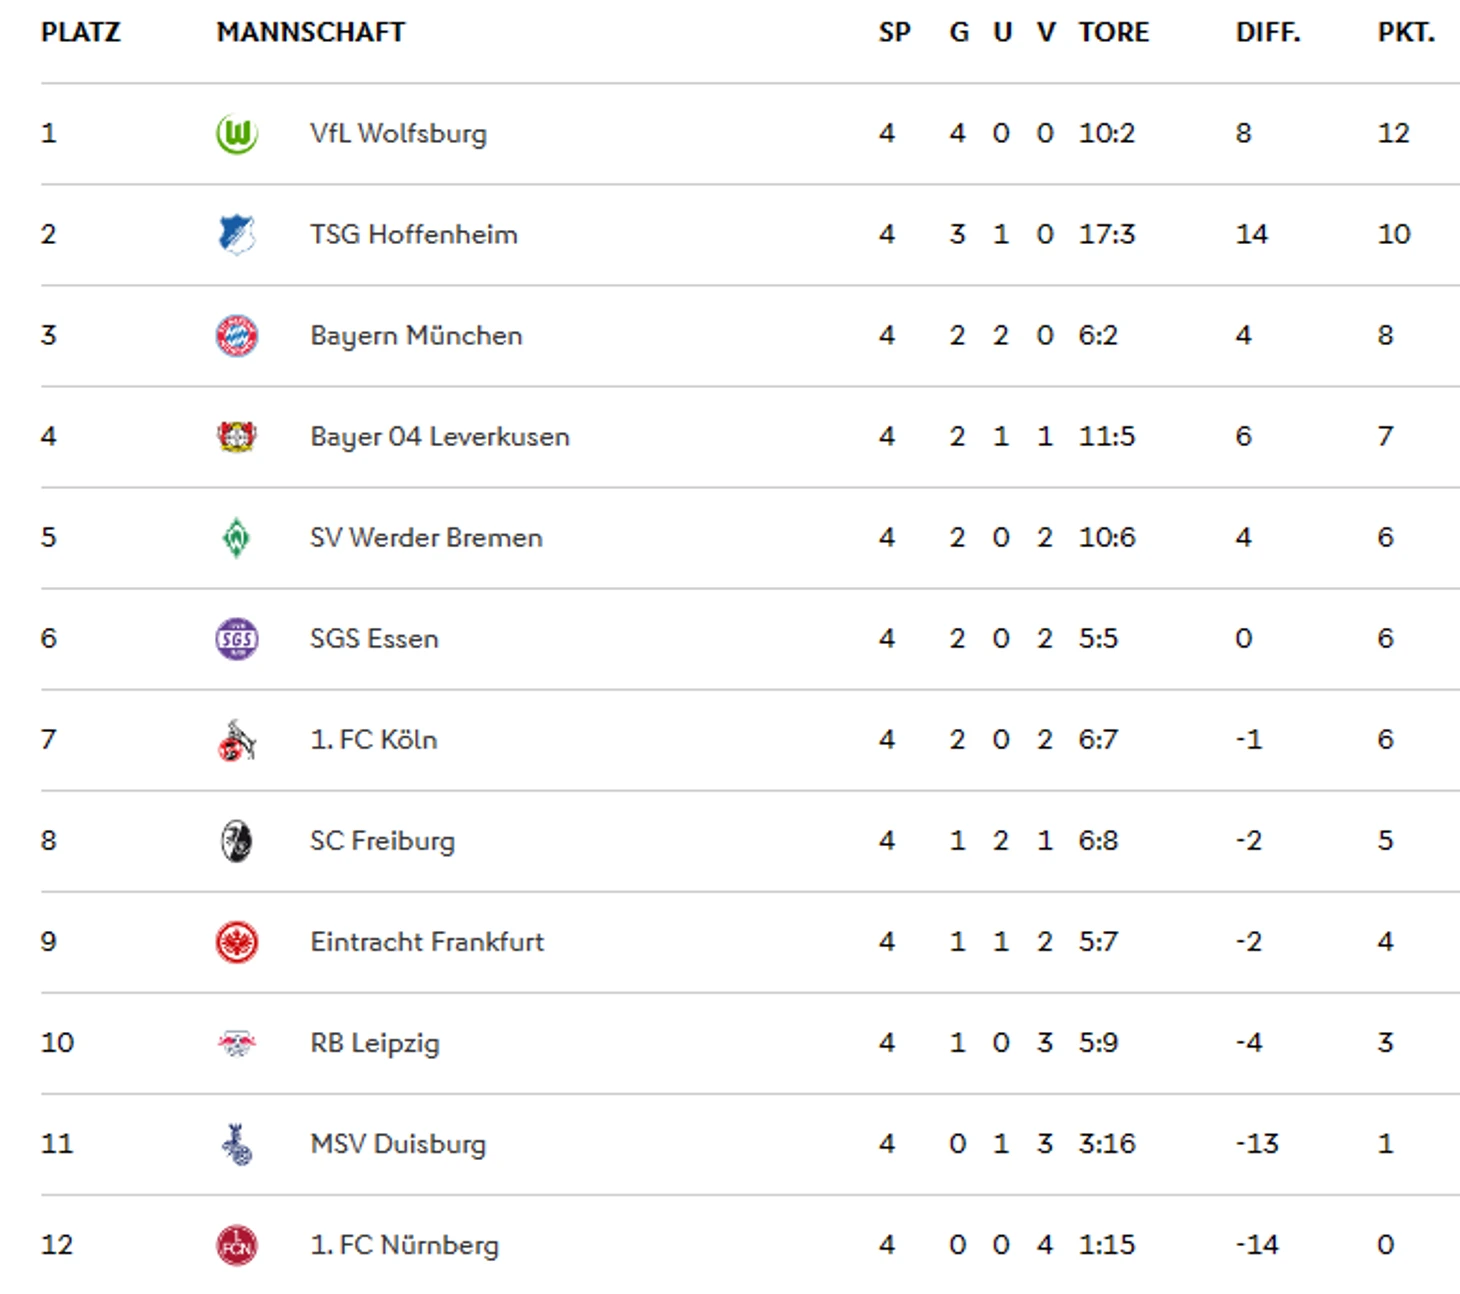The image size is (1460, 1294).
Task: Click the VfL Wolfsburg club logo
Action: (237, 134)
